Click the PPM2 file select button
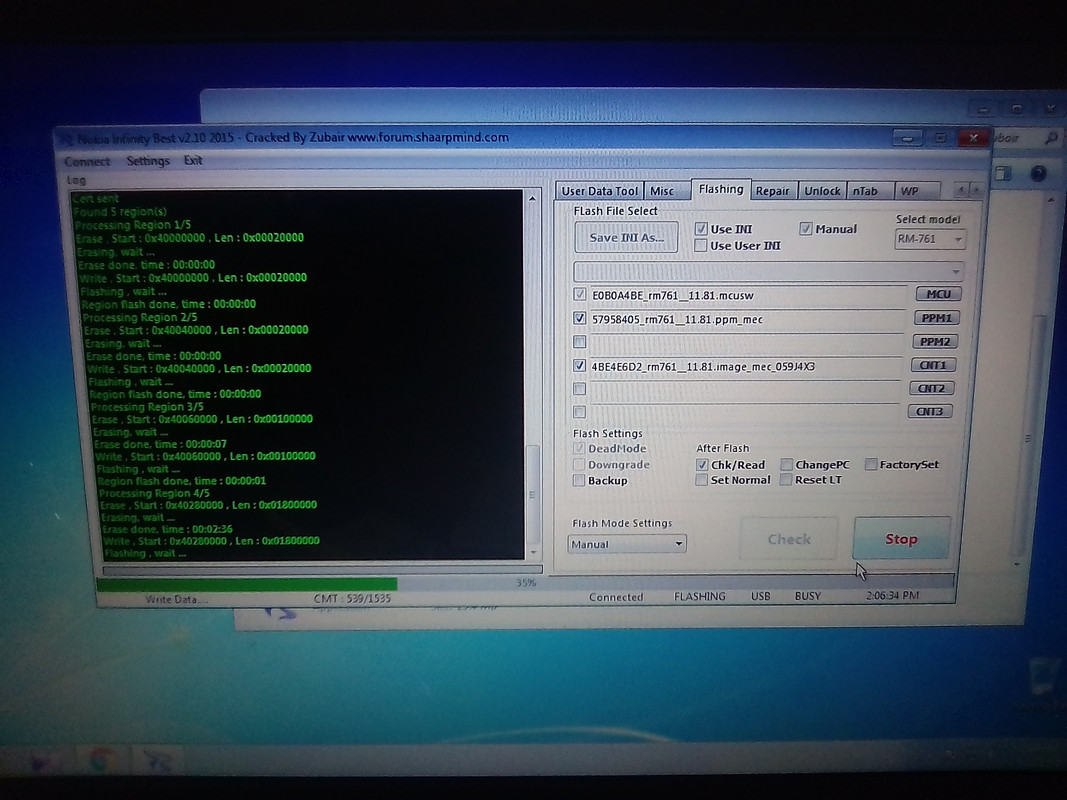The height and width of the screenshot is (800, 1067). [935, 341]
